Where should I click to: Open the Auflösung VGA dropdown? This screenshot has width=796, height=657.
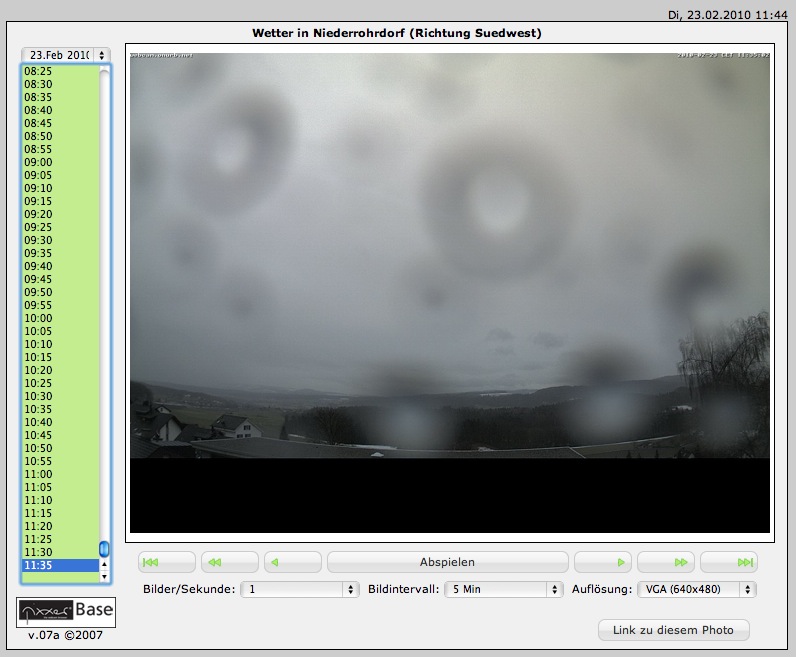696,590
